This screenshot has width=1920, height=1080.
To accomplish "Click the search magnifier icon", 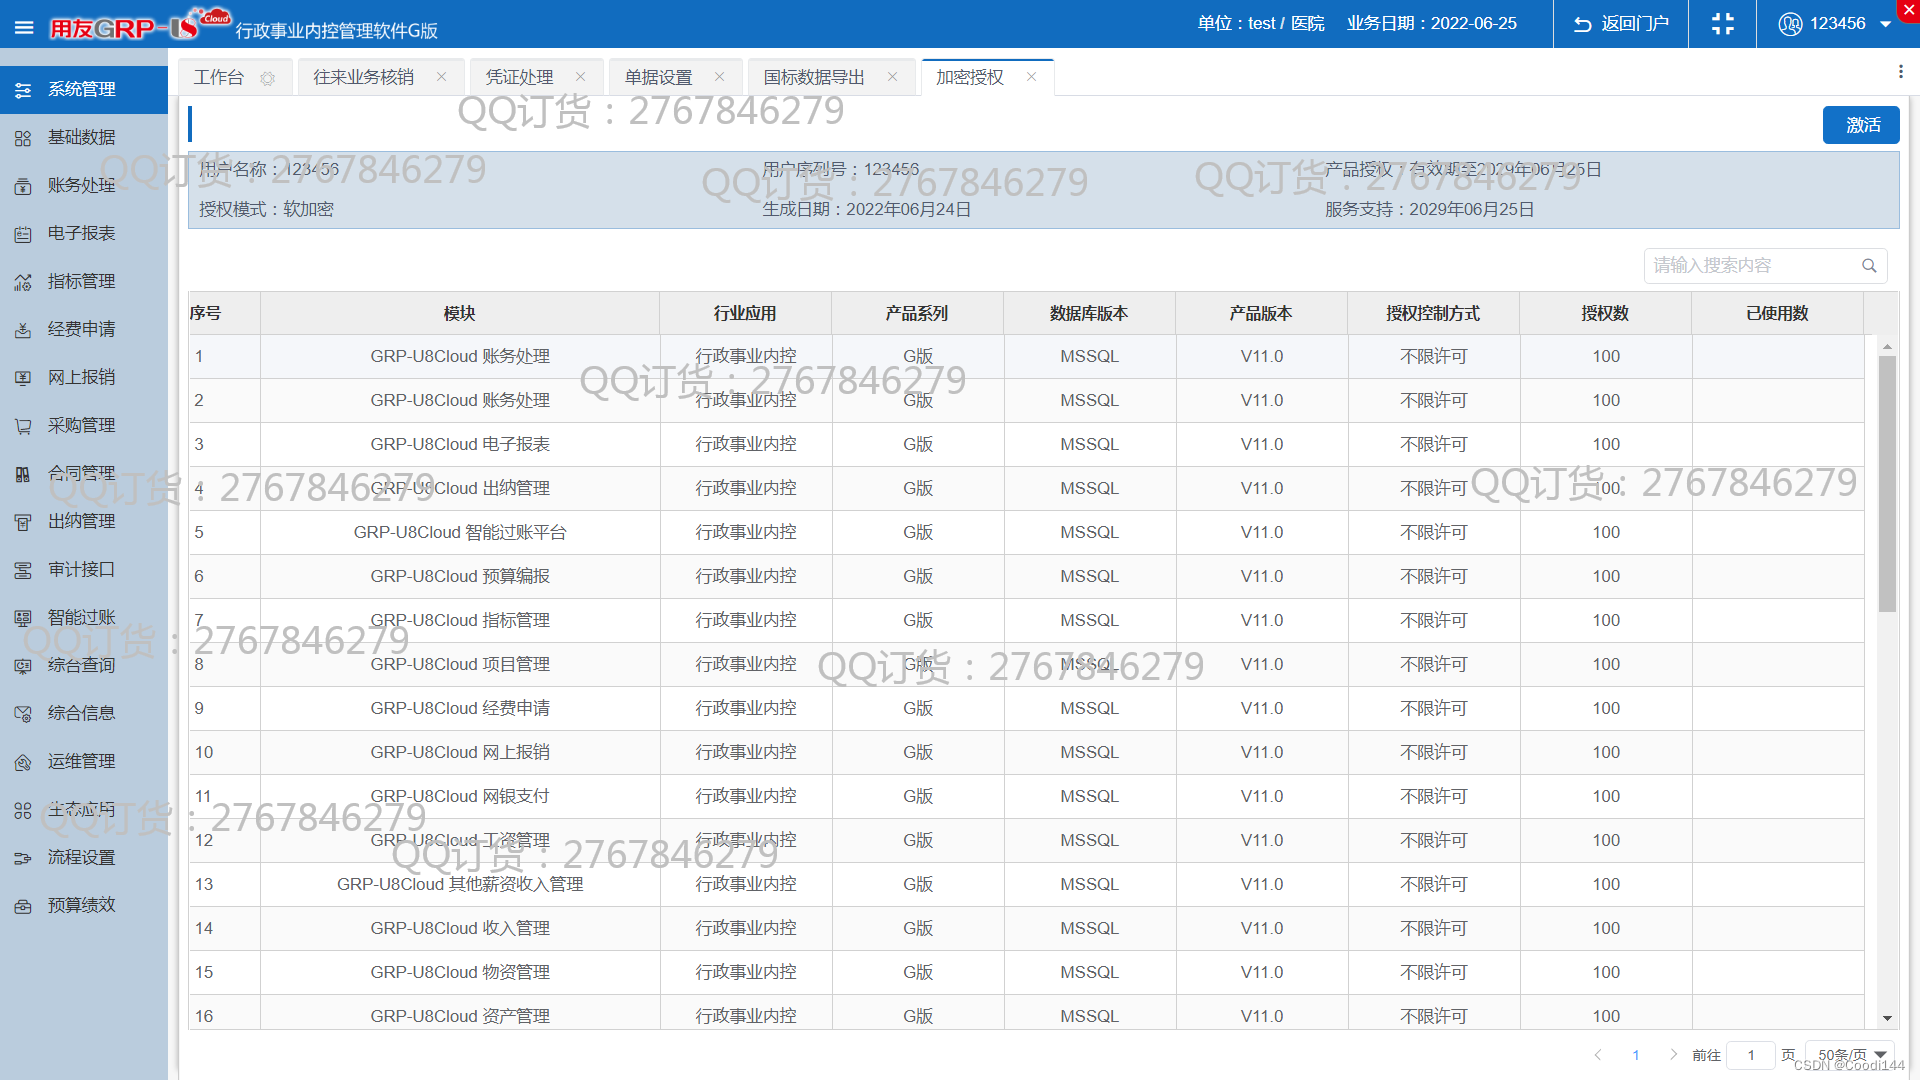I will 1869,265.
